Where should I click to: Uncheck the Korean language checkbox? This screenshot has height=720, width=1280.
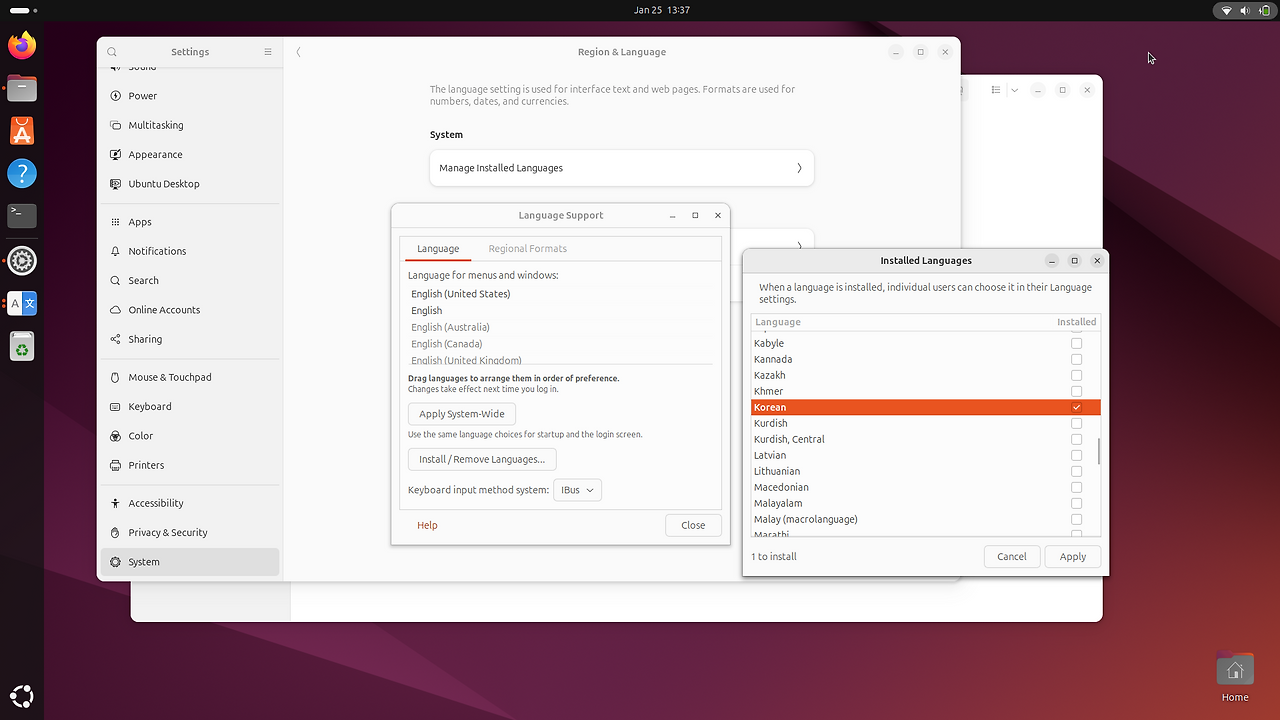(1076, 407)
